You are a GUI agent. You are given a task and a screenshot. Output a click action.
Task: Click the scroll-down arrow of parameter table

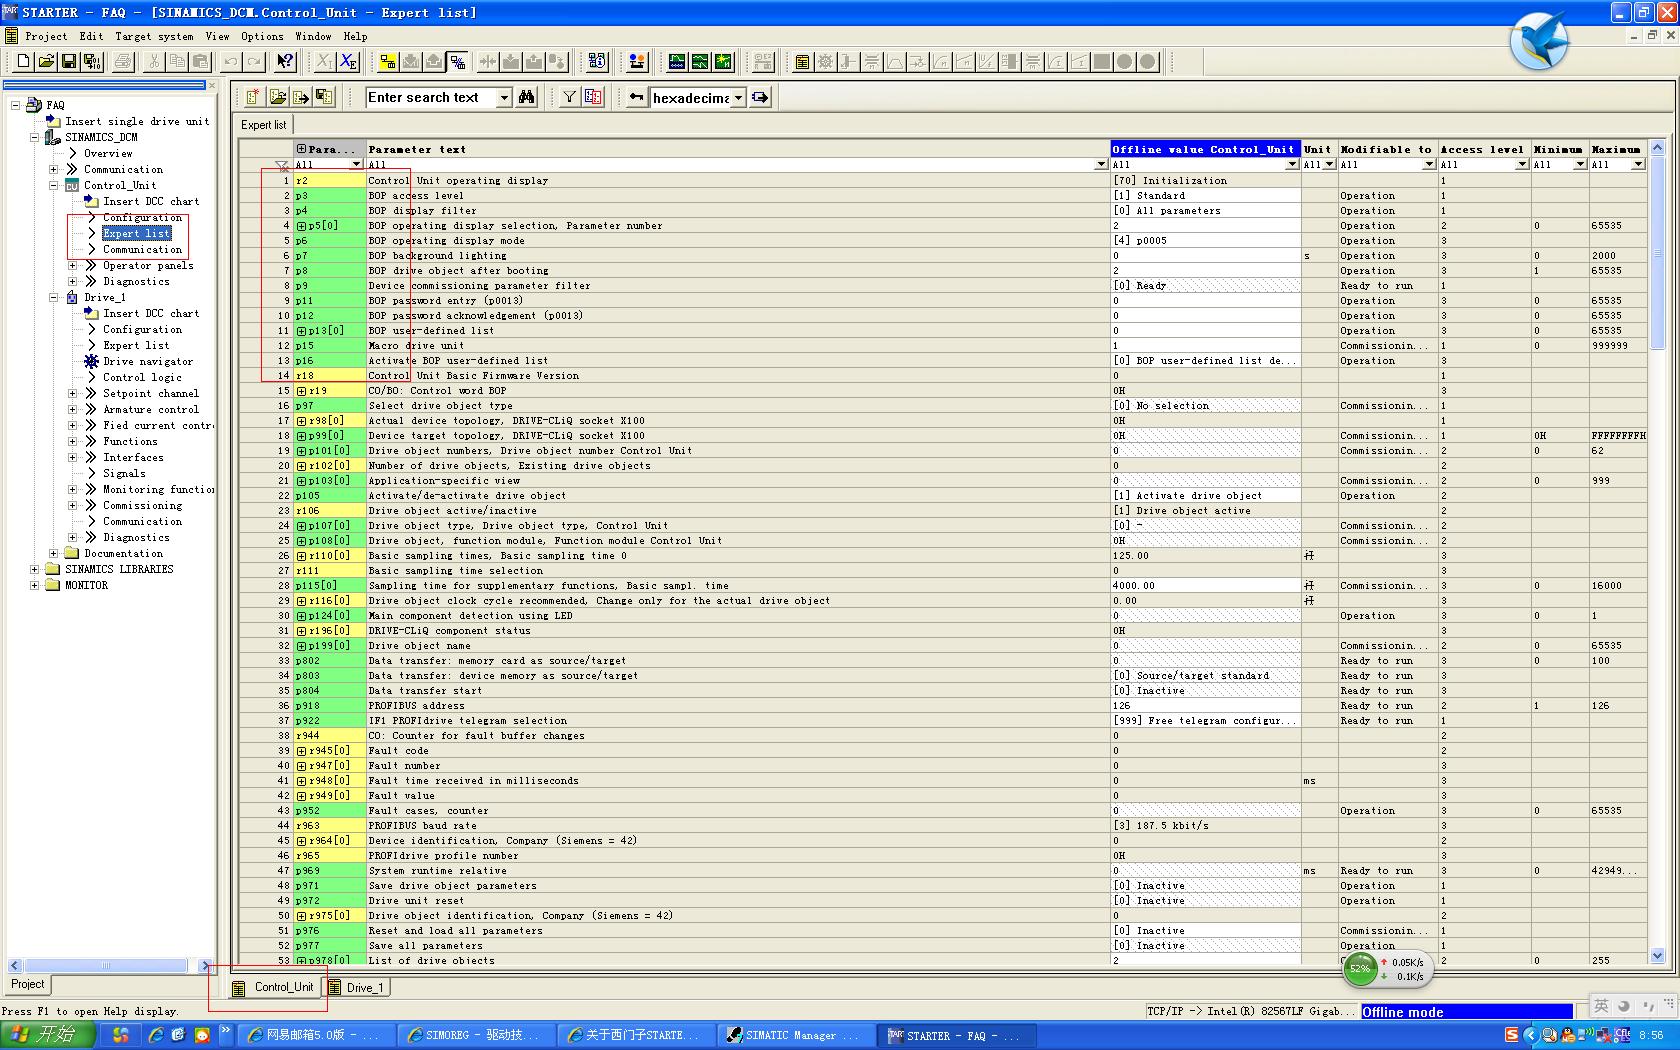pos(1657,956)
